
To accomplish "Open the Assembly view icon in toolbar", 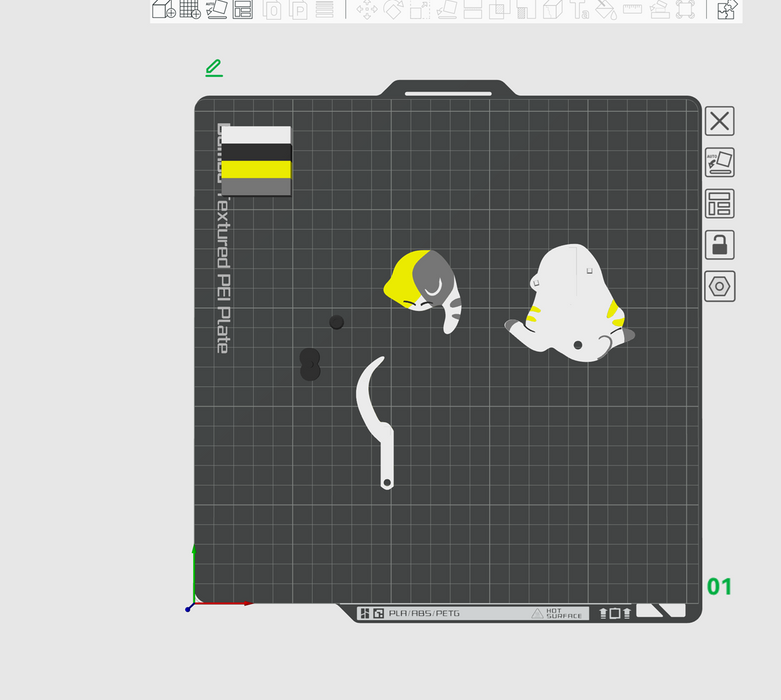I will point(727,10).
